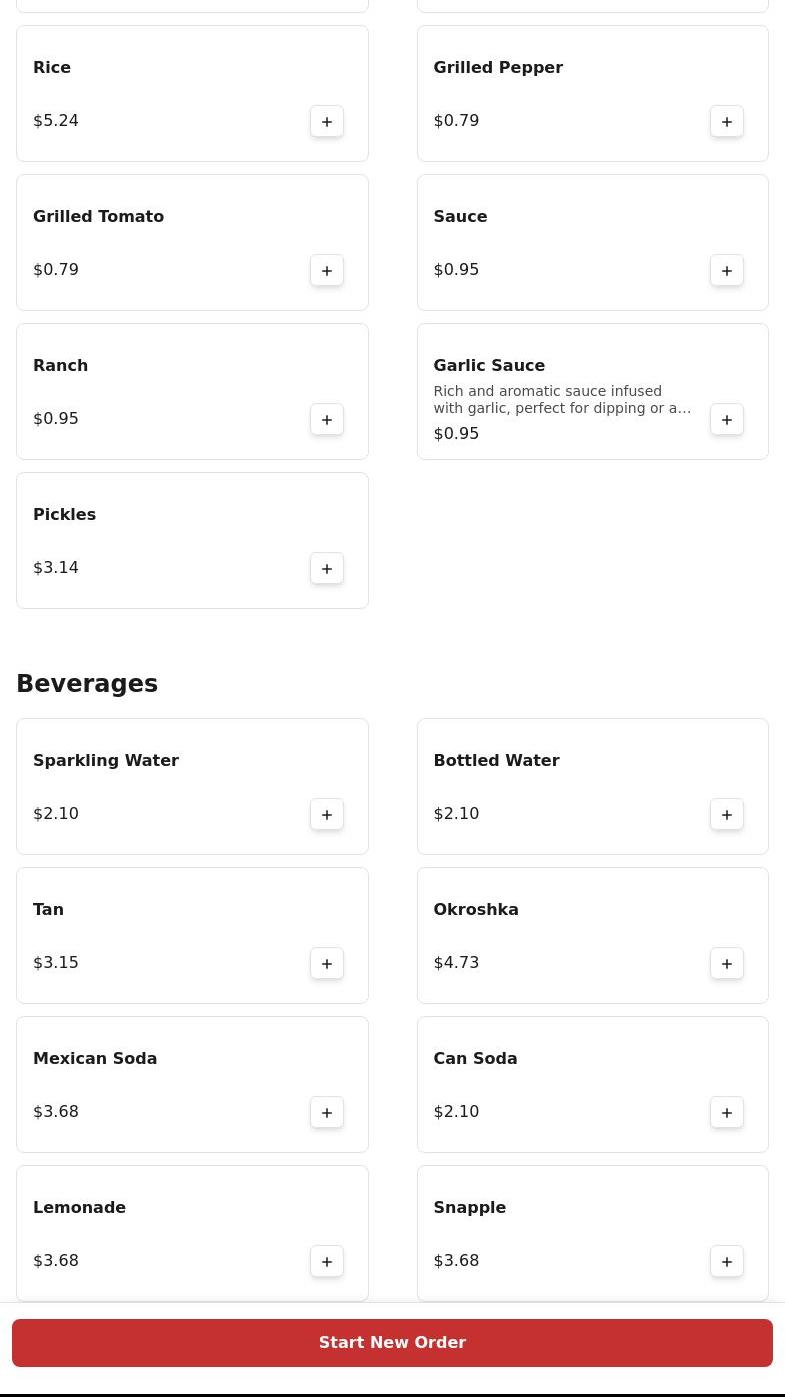Open the Garlic Sauce item description
Screen dimensions: 785x1397
point(562,400)
